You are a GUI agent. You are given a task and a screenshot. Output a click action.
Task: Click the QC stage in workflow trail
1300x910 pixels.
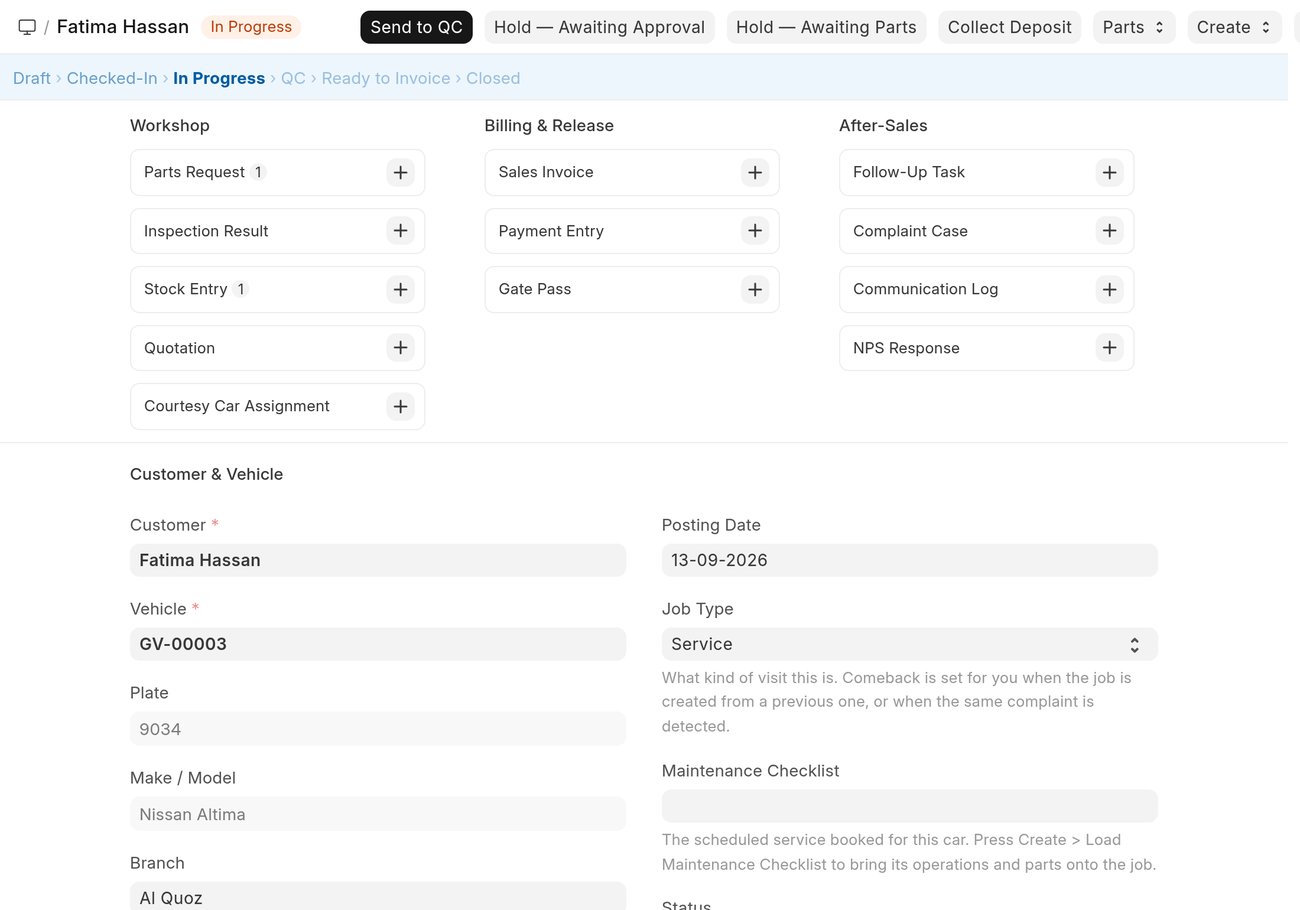coord(293,78)
